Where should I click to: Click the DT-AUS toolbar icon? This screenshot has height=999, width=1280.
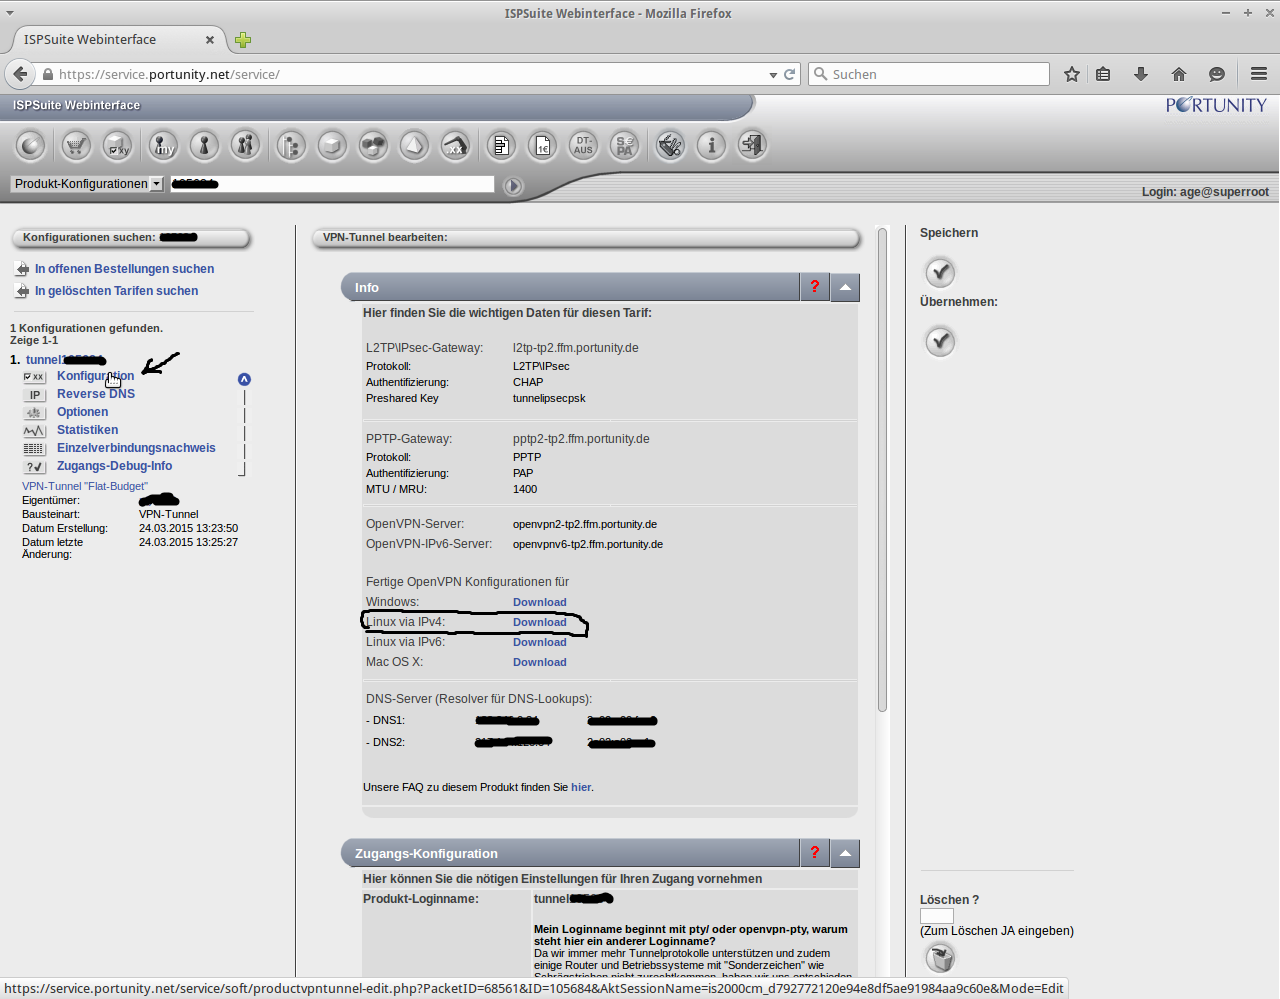[584, 146]
